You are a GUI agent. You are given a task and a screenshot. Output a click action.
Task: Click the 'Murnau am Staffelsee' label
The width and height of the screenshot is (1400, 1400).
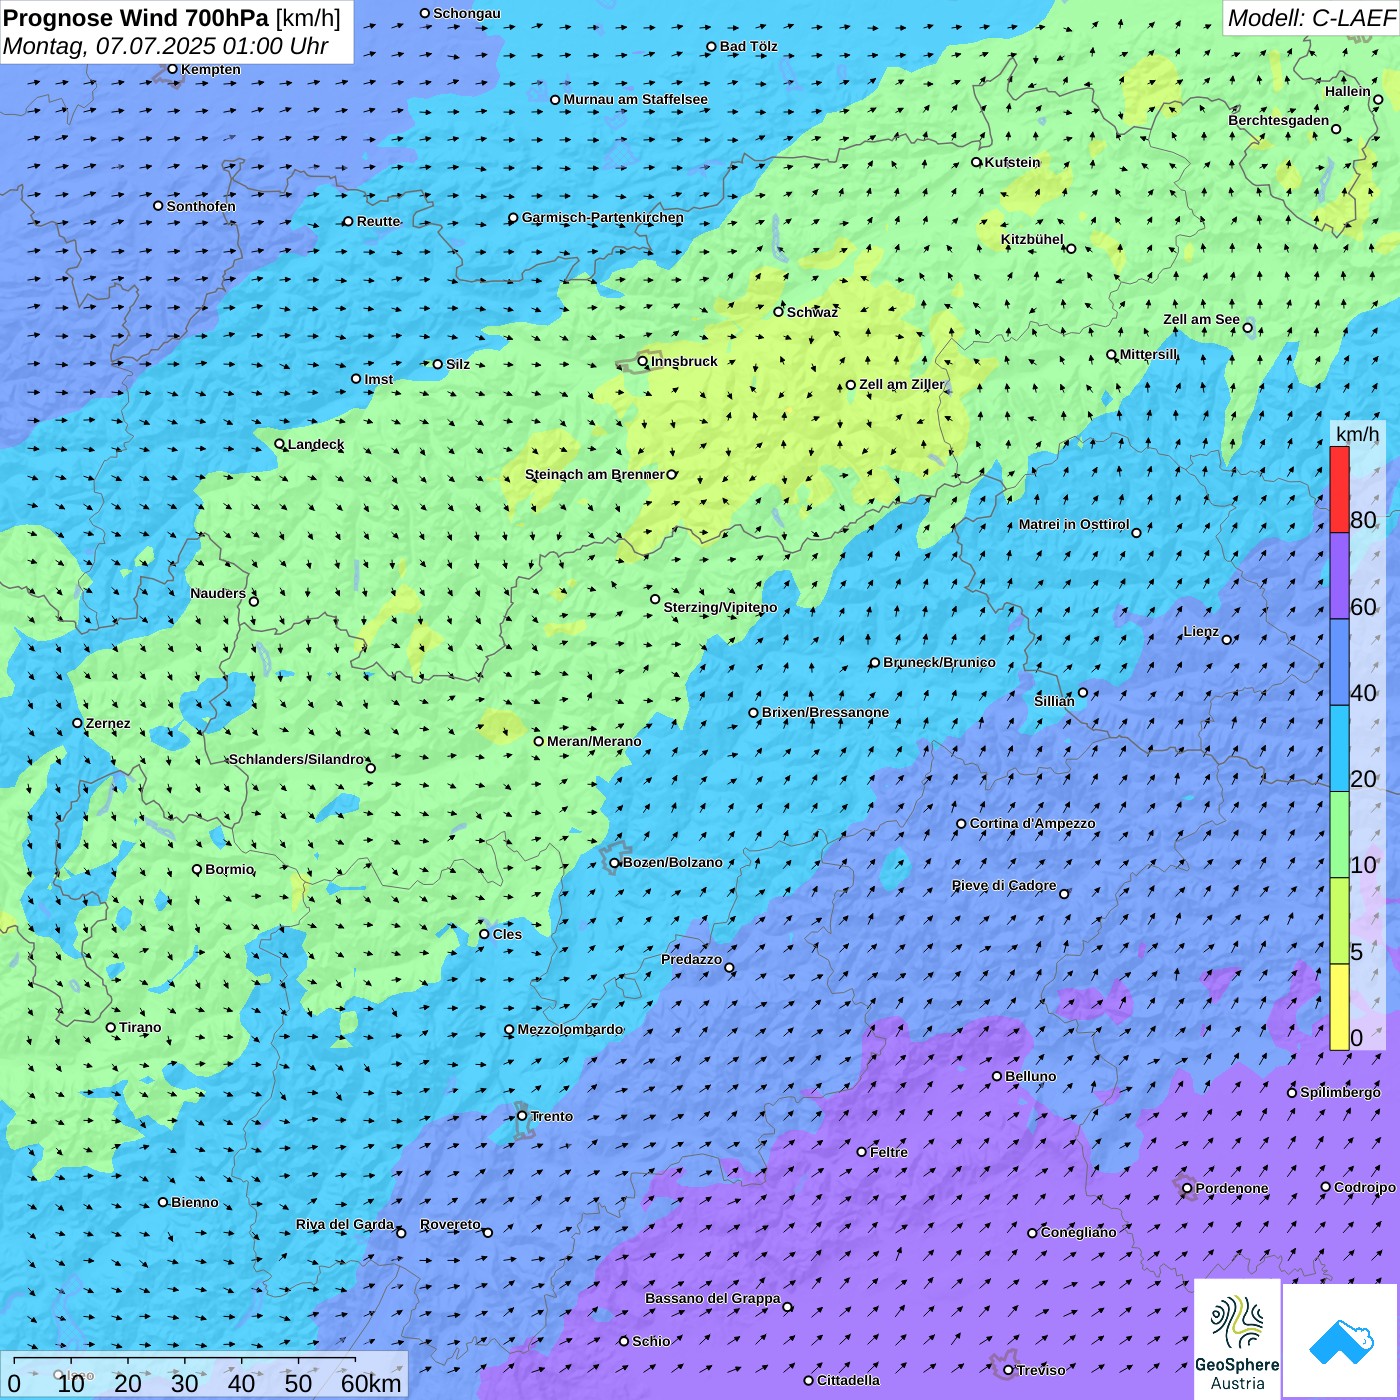pyautogui.click(x=635, y=99)
